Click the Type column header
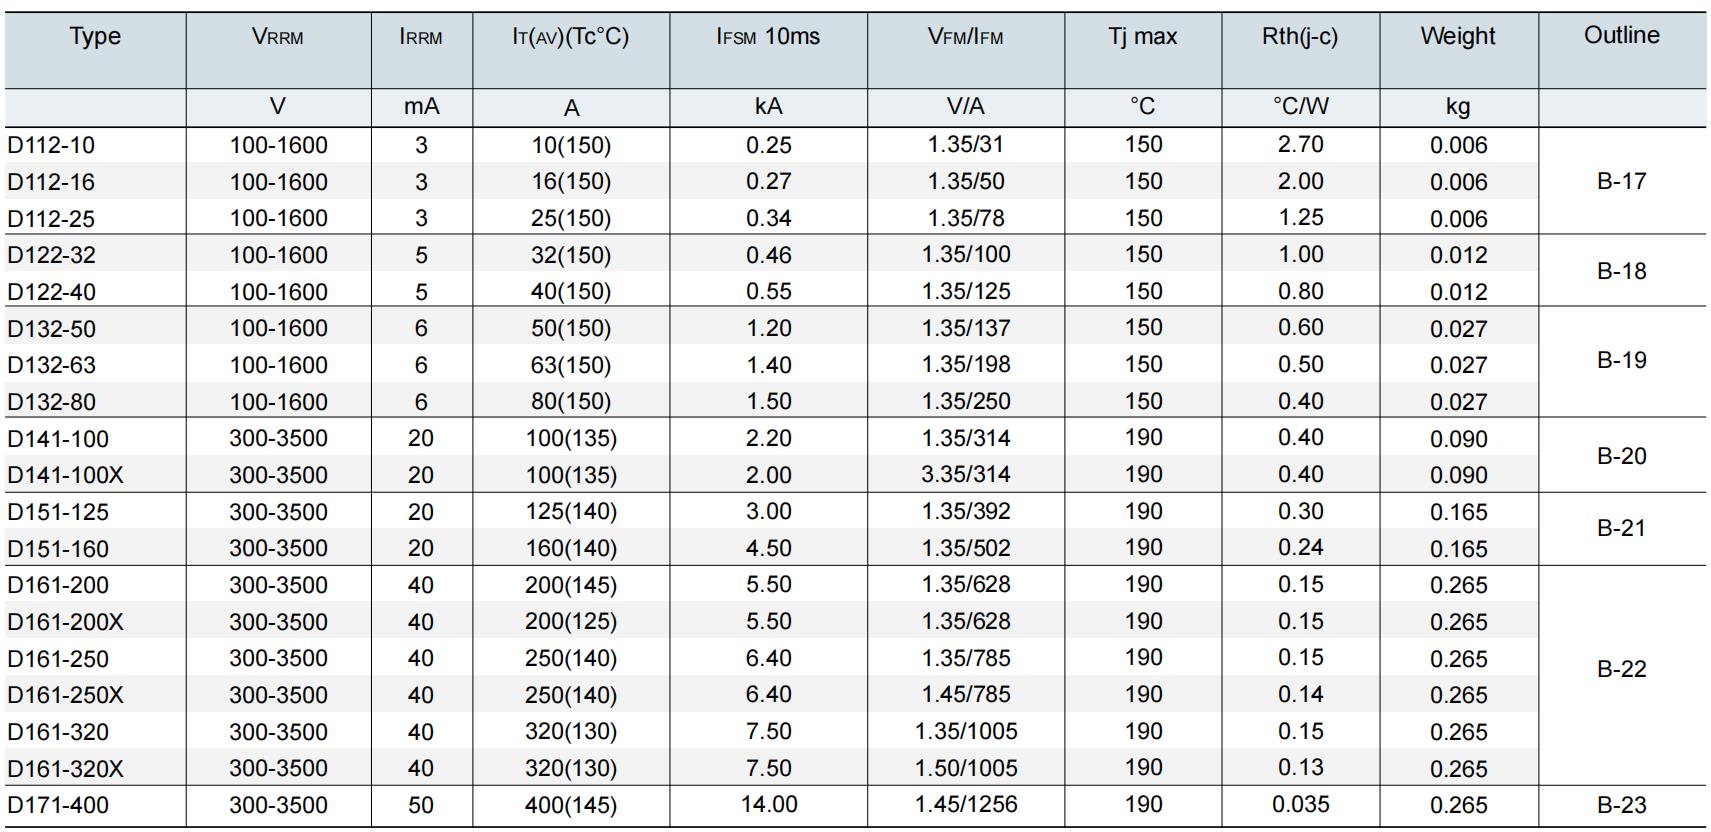The width and height of the screenshot is (1711, 832). pos(95,37)
